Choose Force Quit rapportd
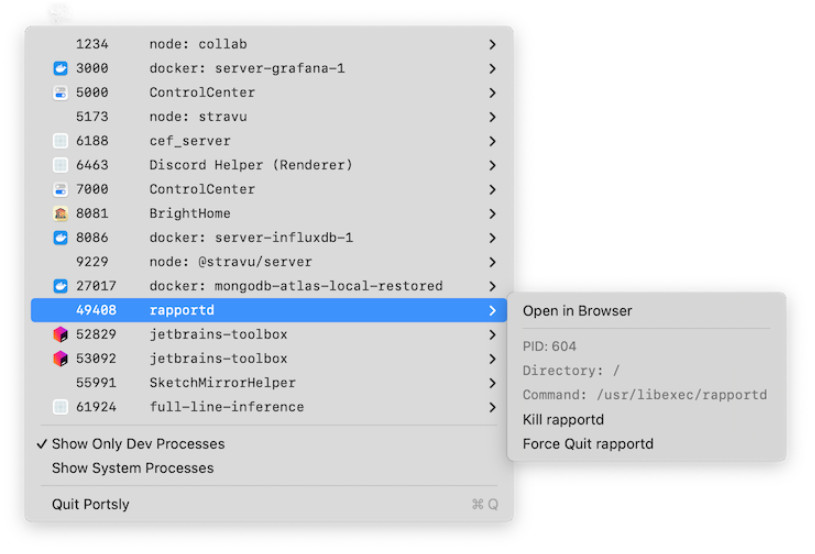Screen dimensions: 815x554 (588, 444)
